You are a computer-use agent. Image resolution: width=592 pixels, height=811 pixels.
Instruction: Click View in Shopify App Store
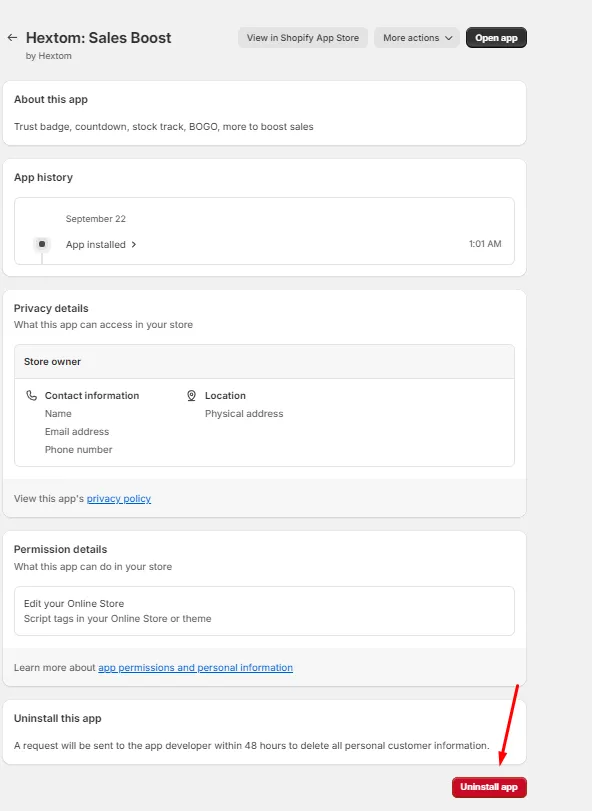(x=303, y=38)
